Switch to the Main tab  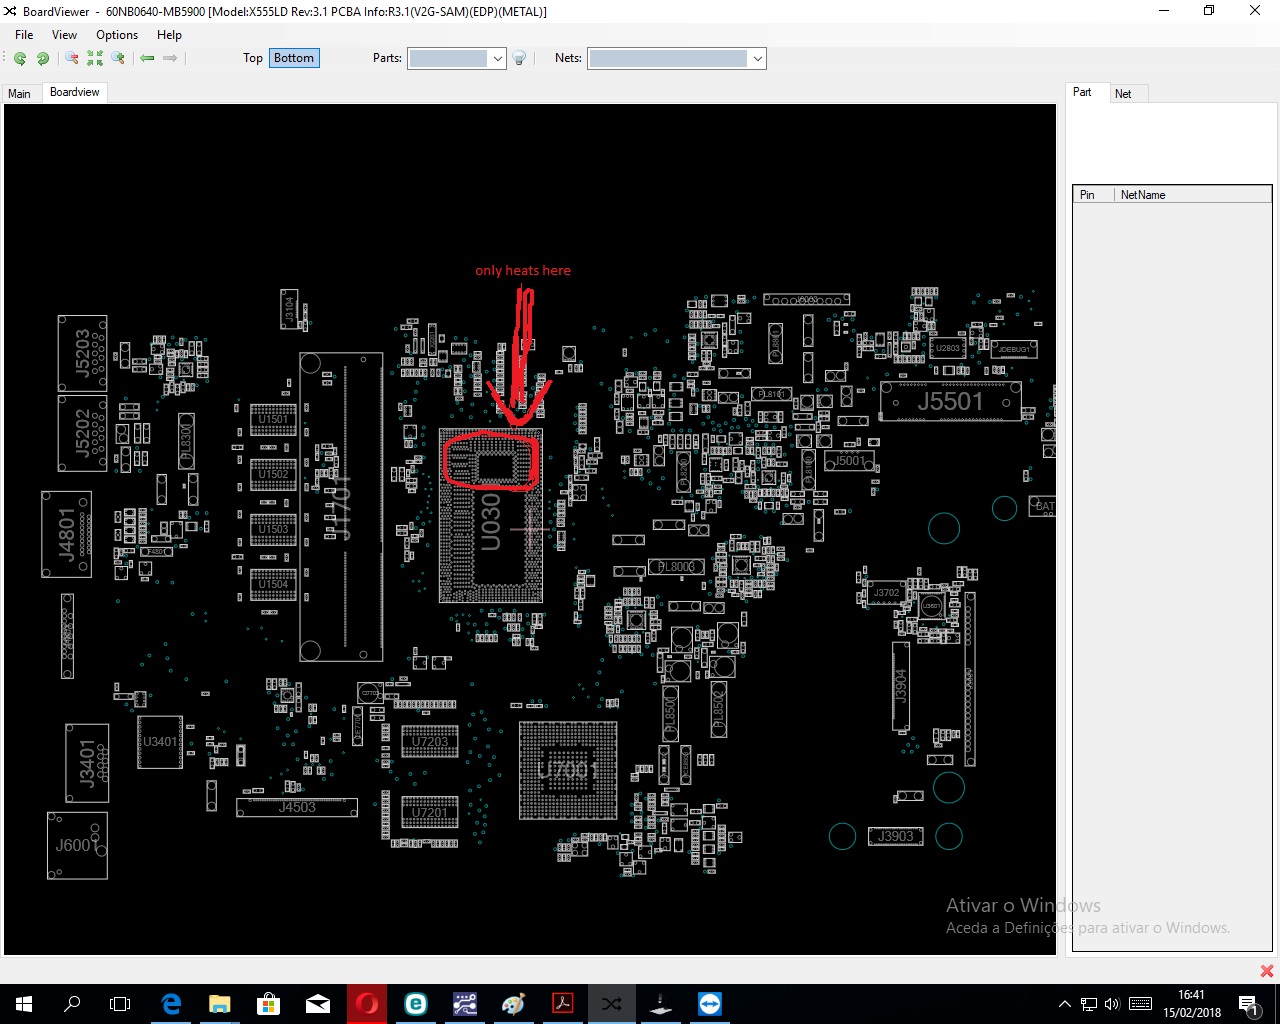(19, 93)
